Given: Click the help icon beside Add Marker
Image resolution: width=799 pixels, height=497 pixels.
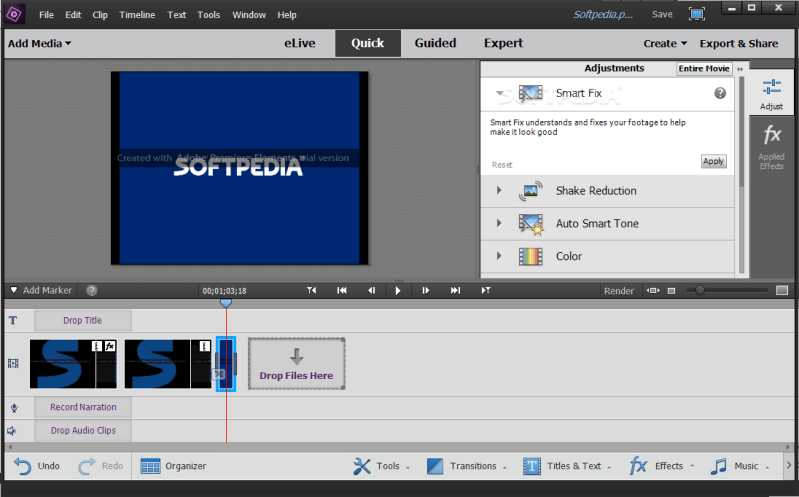Looking at the screenshot, I should tap(91, 291).
